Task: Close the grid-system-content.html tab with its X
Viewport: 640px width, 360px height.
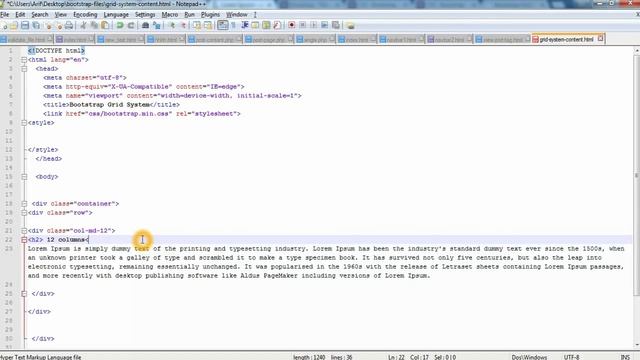Action: [x=600, y=38]
